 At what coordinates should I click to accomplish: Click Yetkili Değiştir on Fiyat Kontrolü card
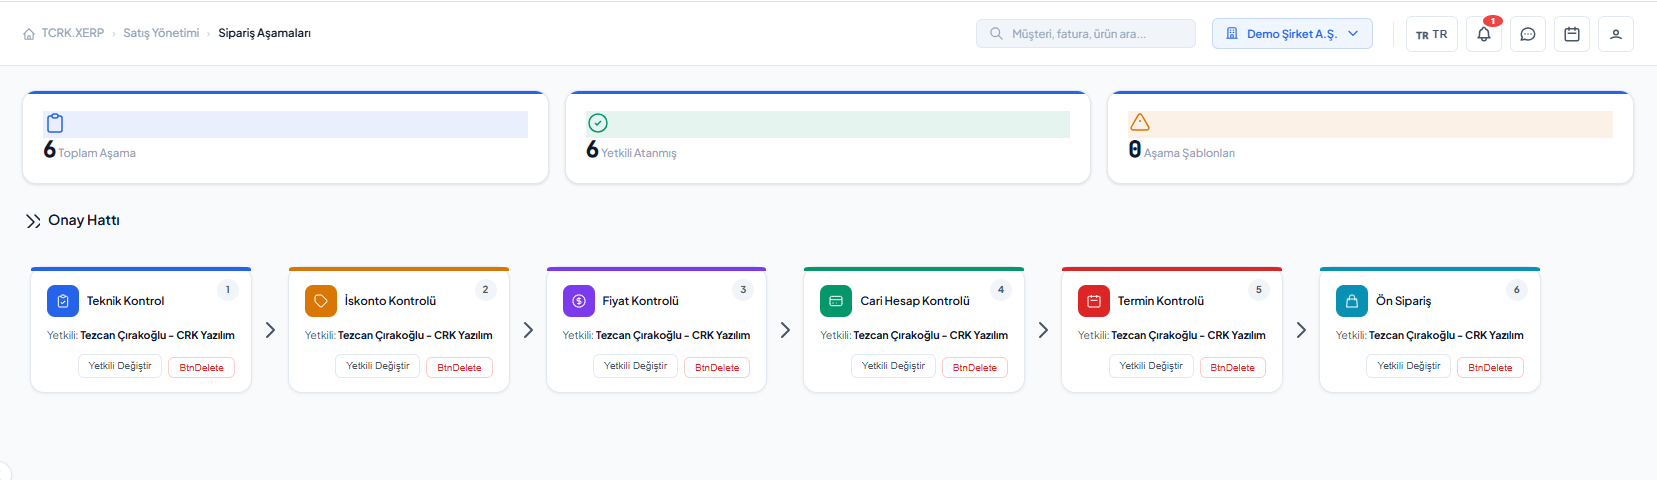(x=636, y=366)
